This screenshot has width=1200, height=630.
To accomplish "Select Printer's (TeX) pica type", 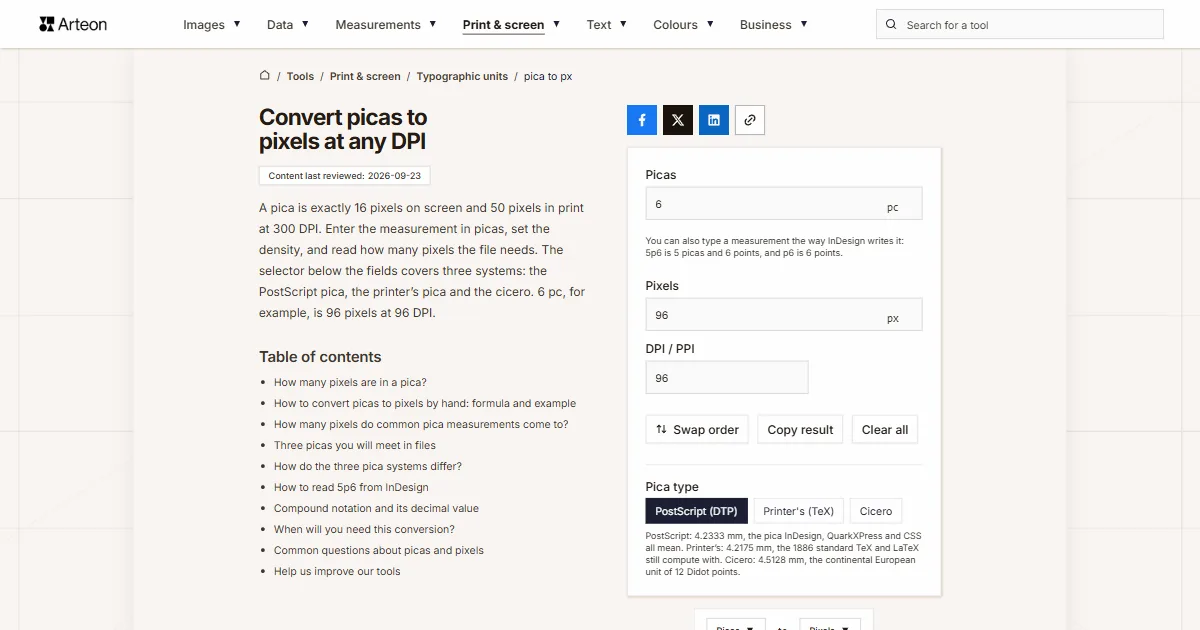I will 798,511.
